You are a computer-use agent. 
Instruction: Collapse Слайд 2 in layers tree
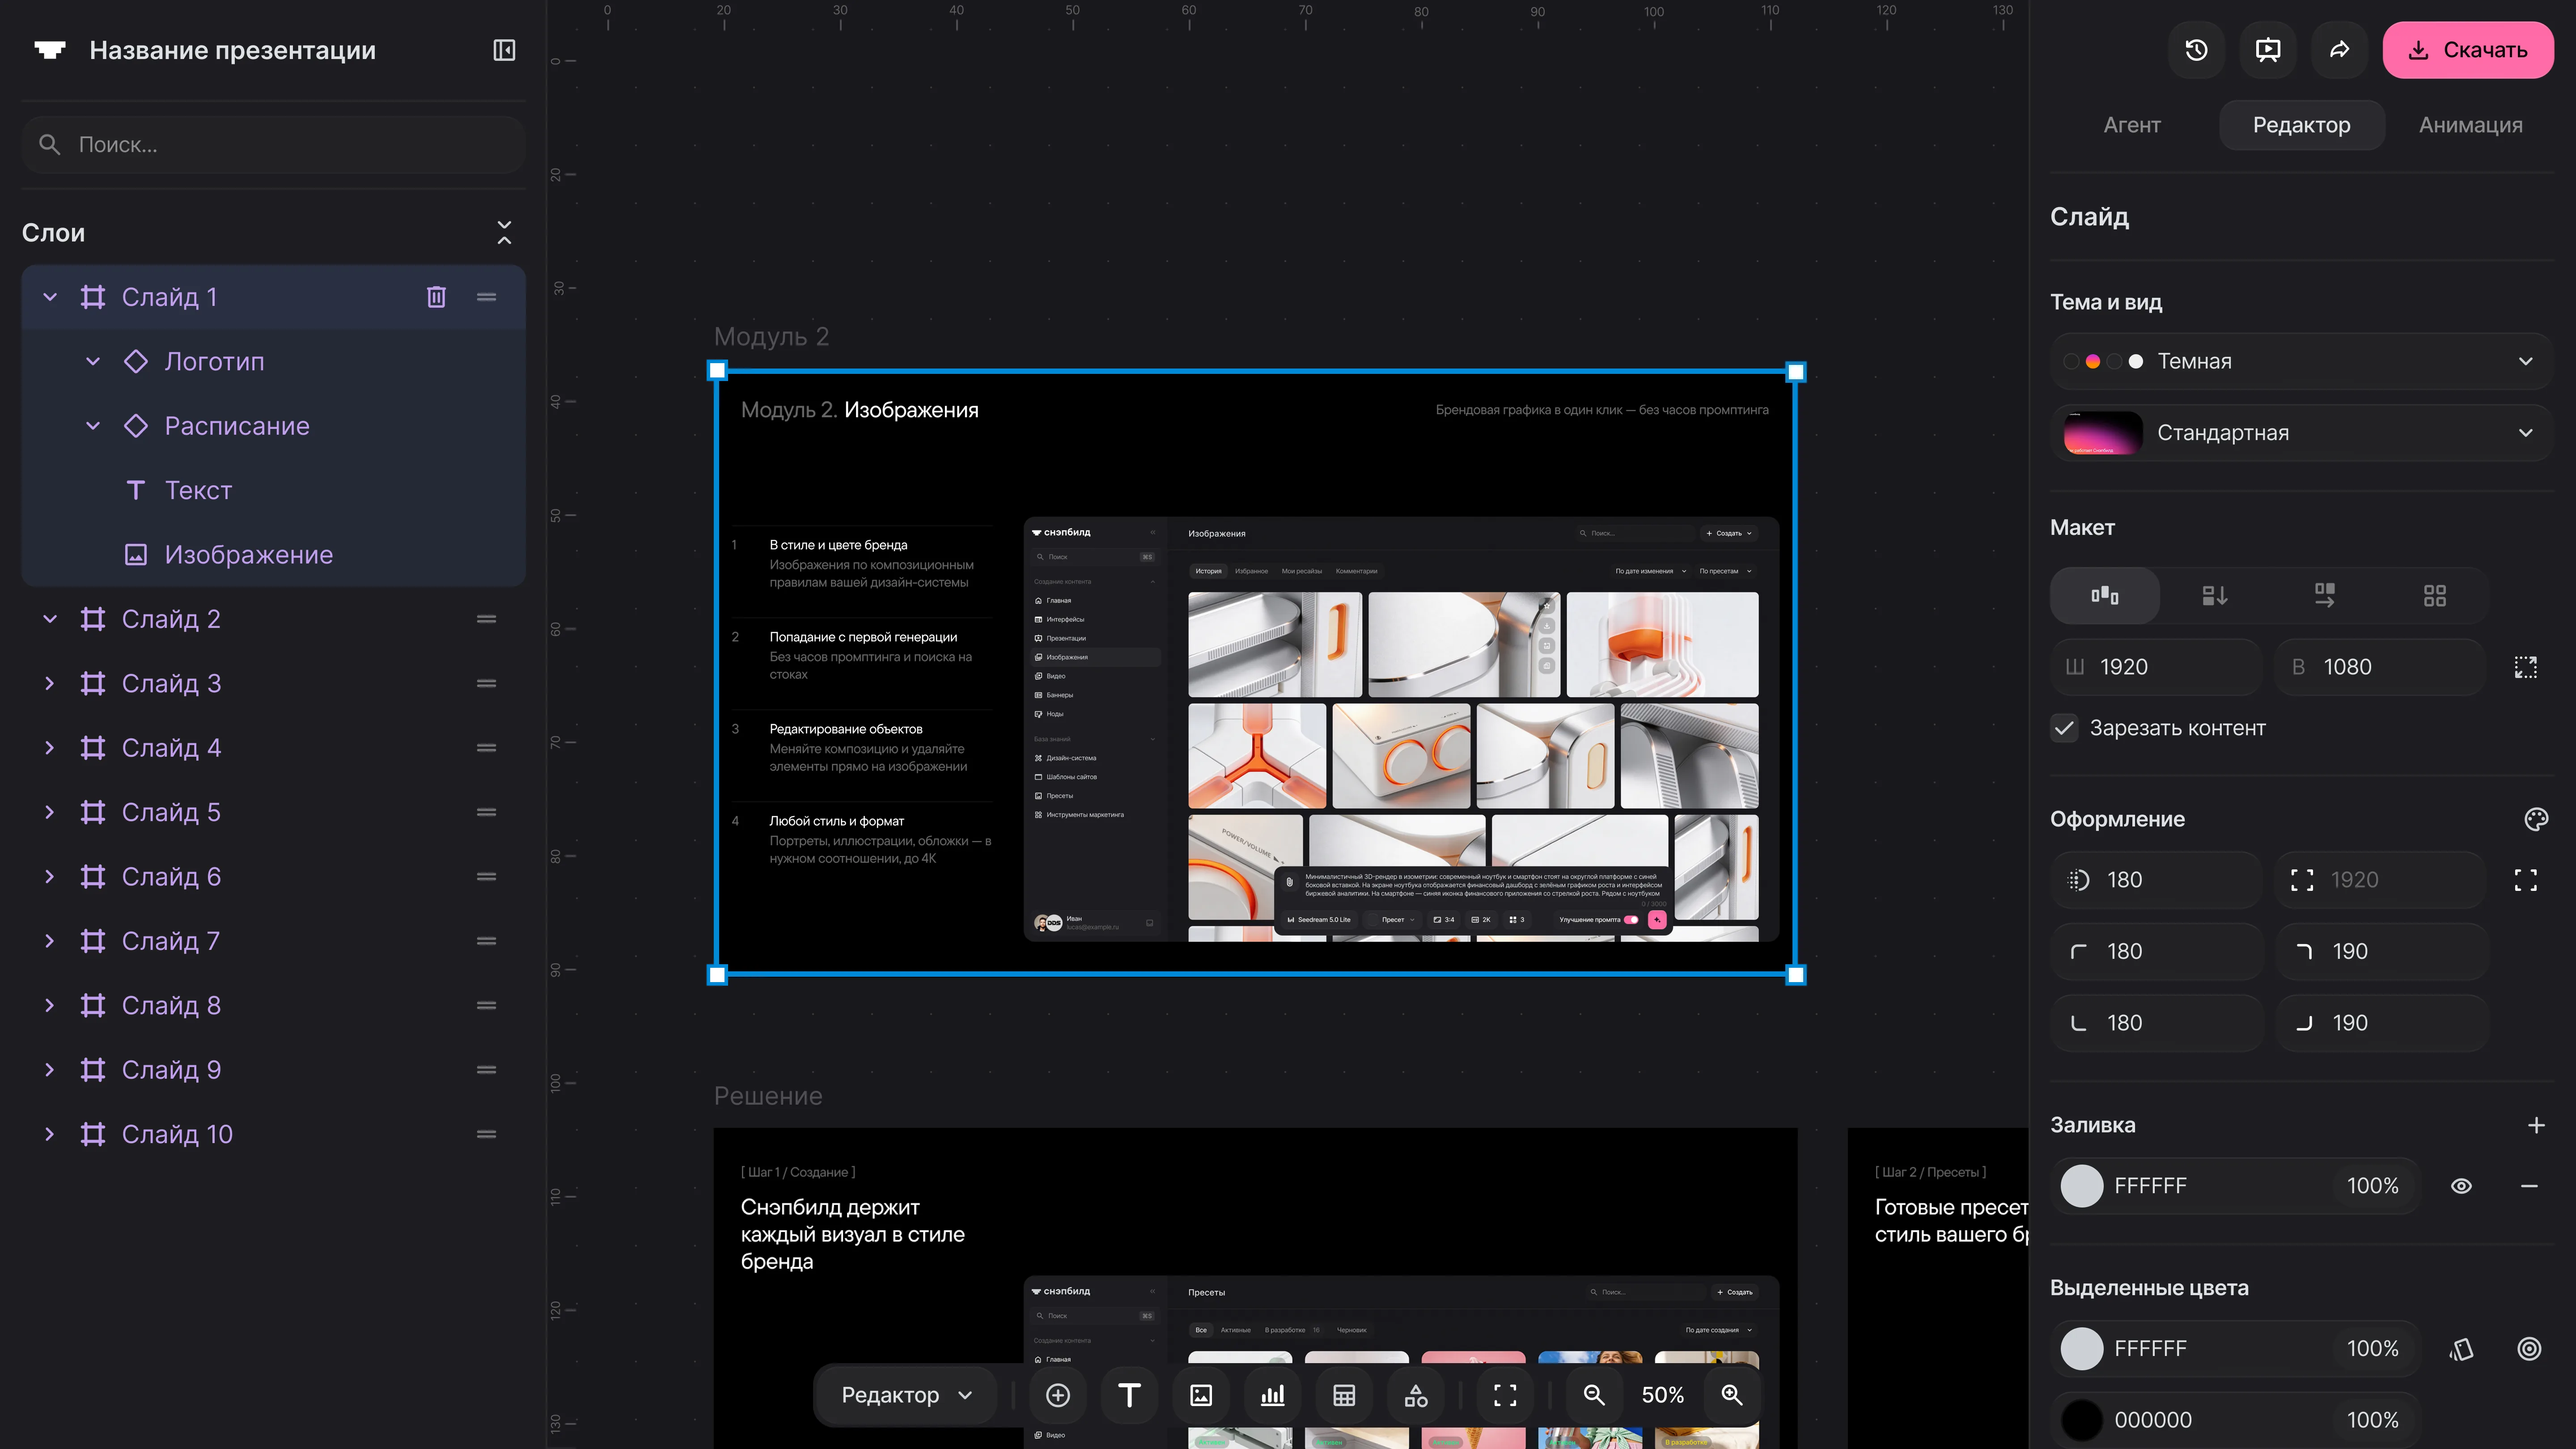coord(50,619)
